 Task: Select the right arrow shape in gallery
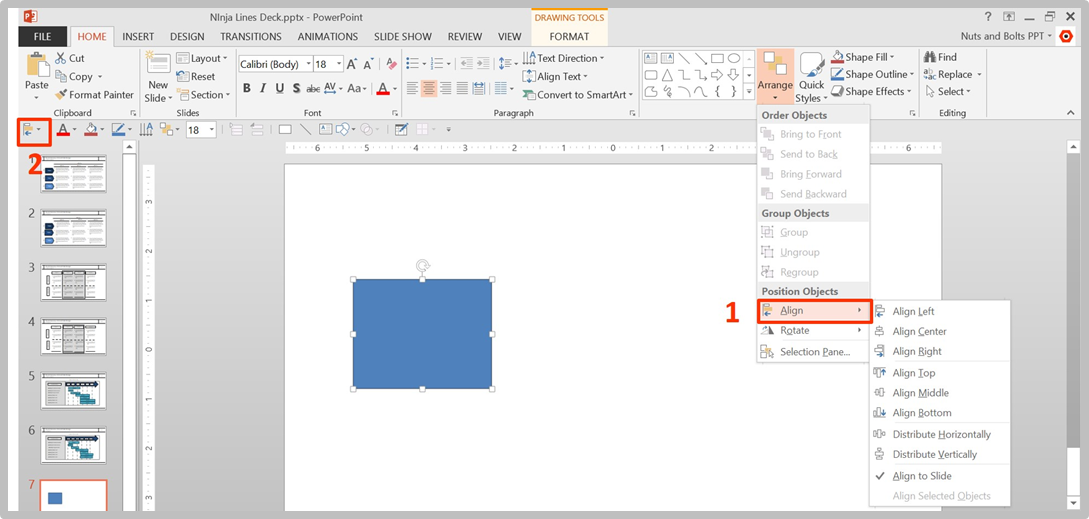click(717, 75)
